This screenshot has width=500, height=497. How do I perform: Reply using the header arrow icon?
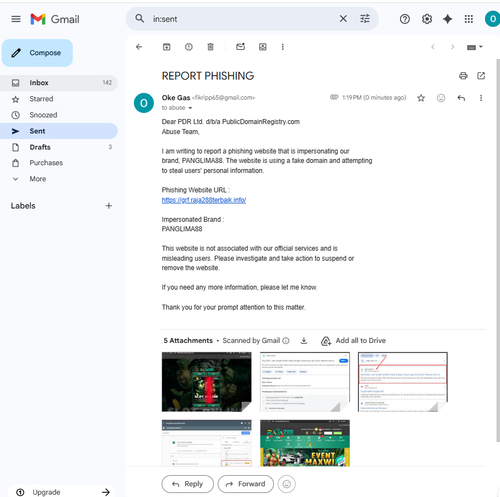point(461,98)
